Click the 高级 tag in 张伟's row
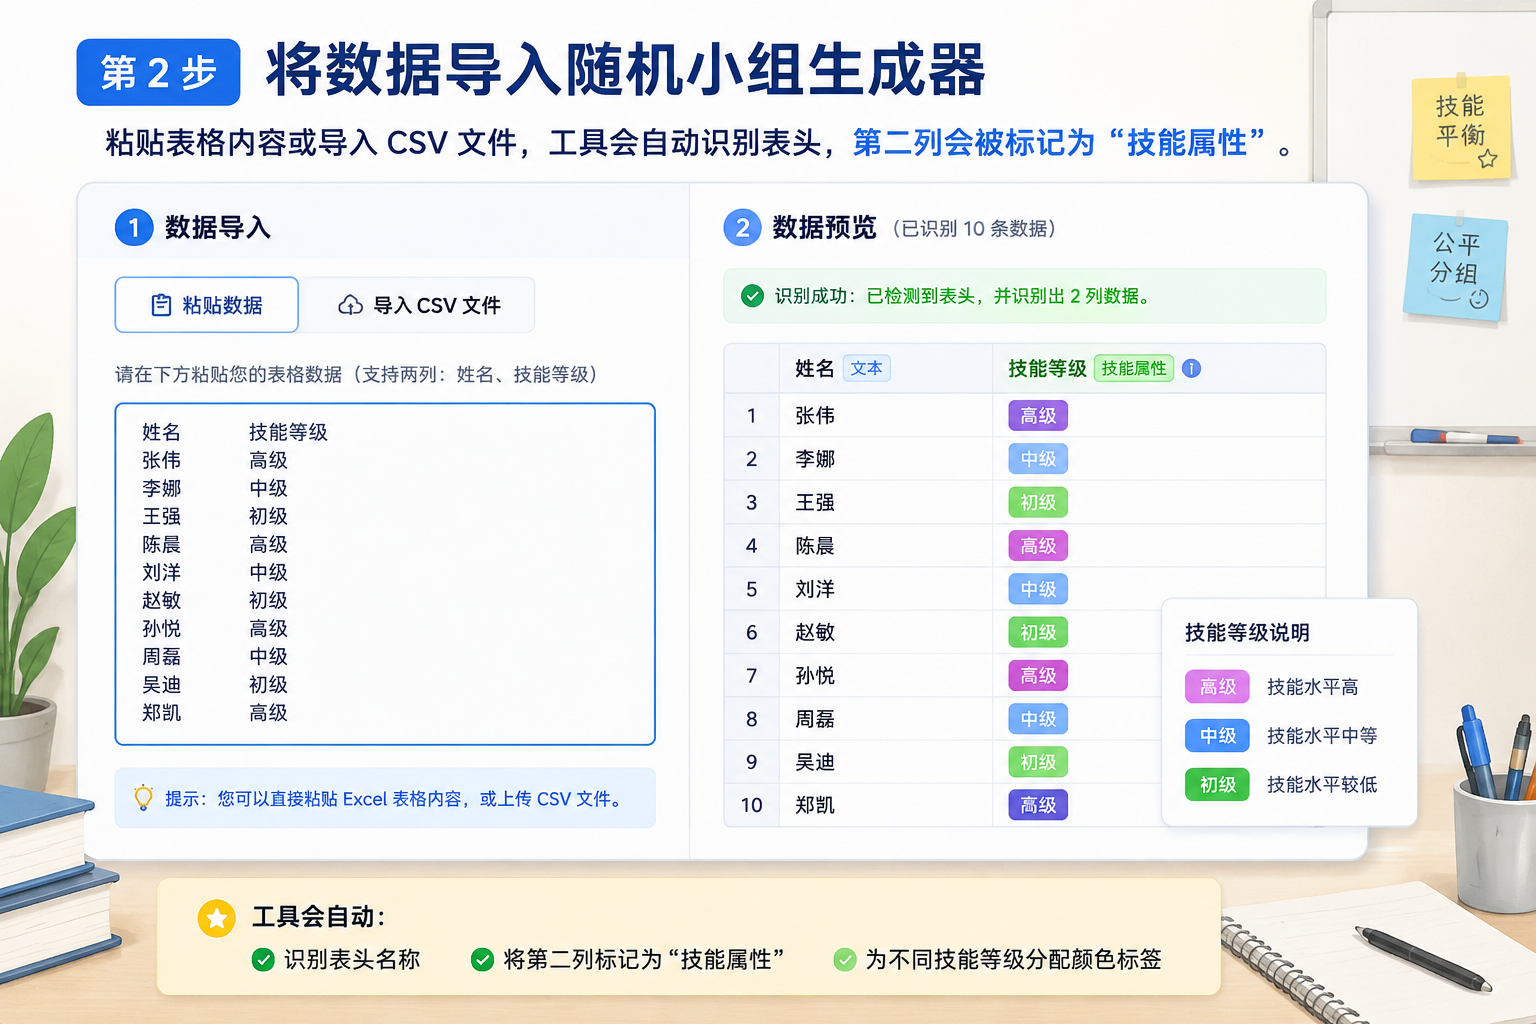1536x1024 pixels. [x=1038, y=415]
